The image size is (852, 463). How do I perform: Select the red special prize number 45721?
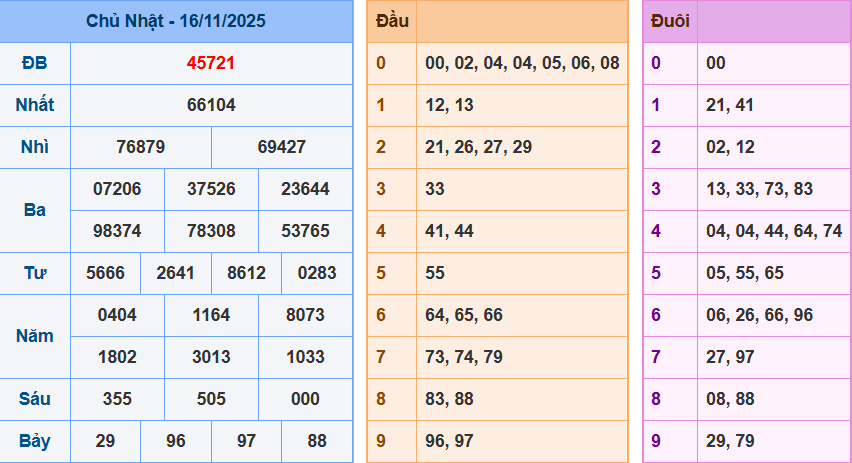pos(211,63)
